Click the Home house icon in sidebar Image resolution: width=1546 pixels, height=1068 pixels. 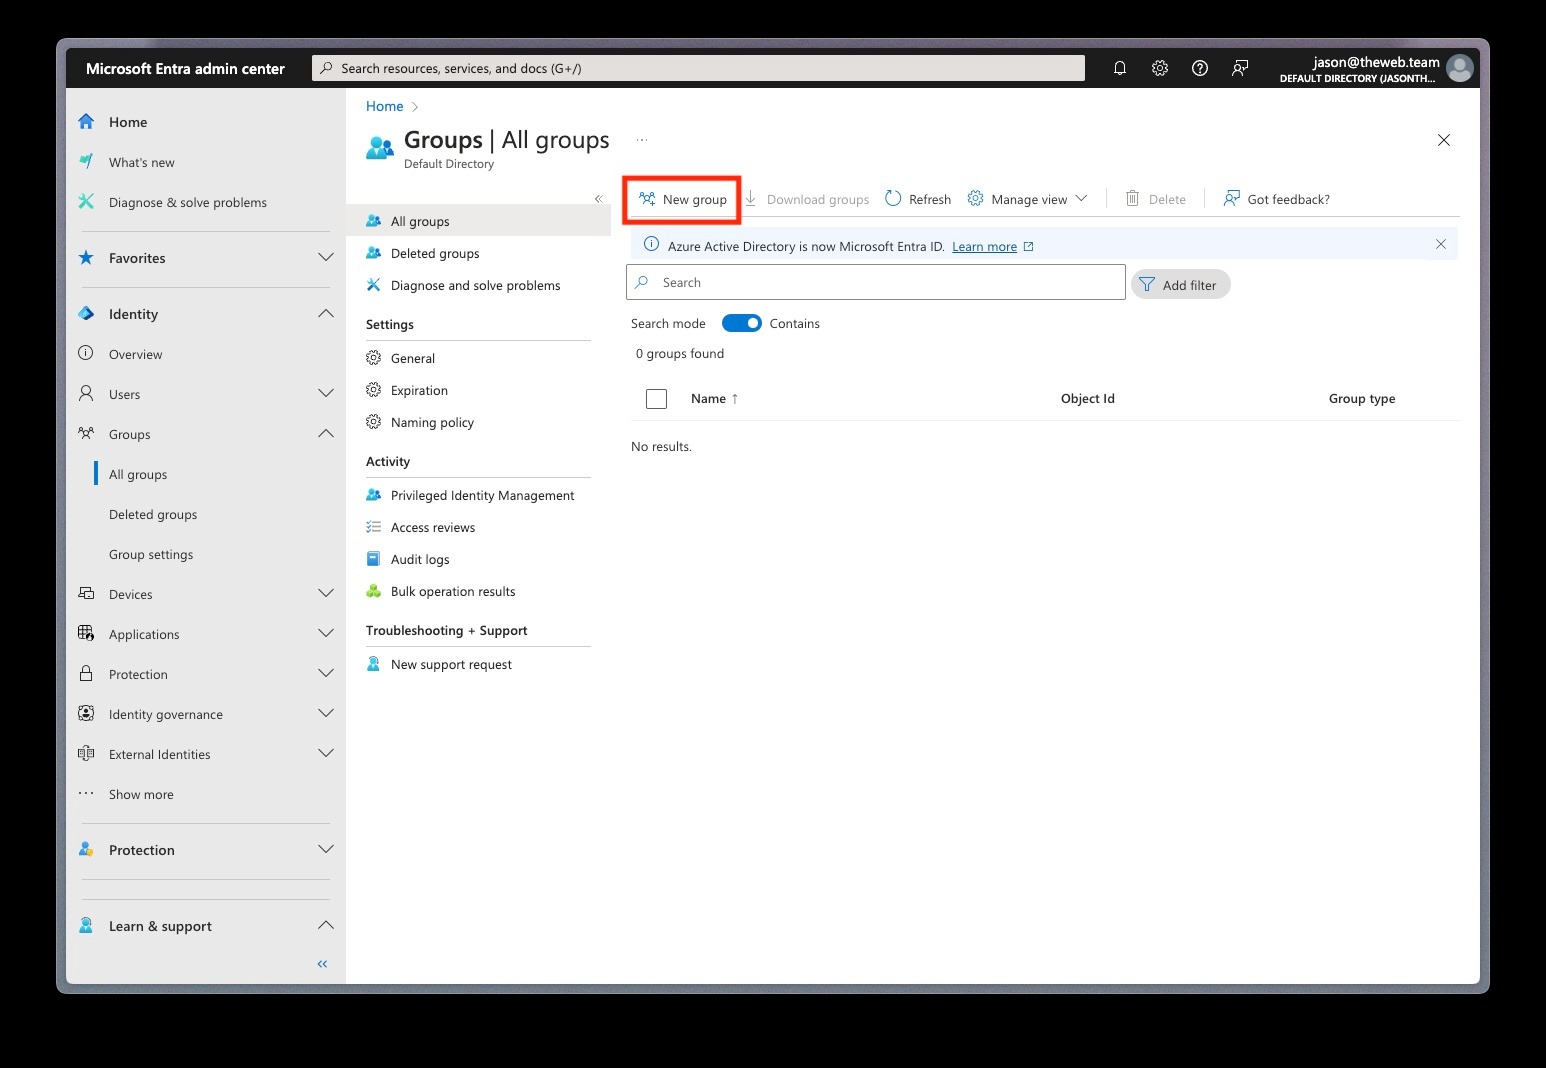pos(87,122)
